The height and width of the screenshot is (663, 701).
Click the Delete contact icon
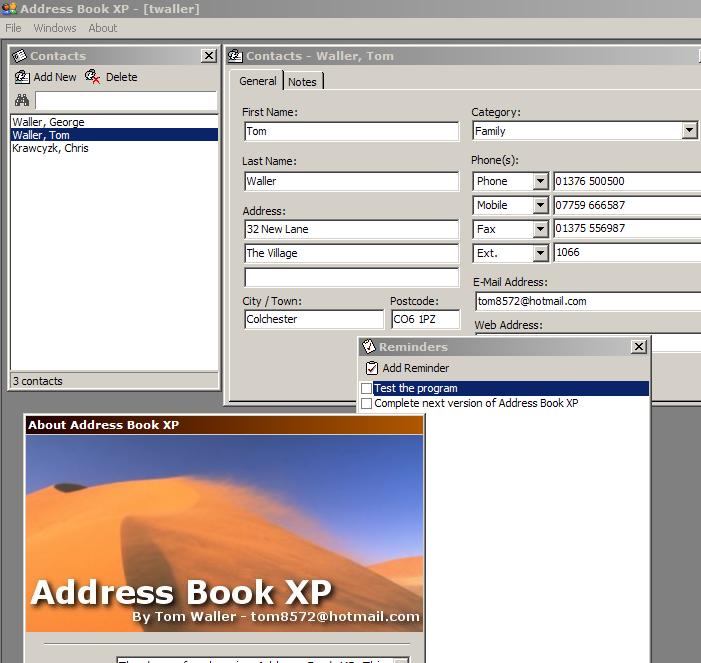93,76
